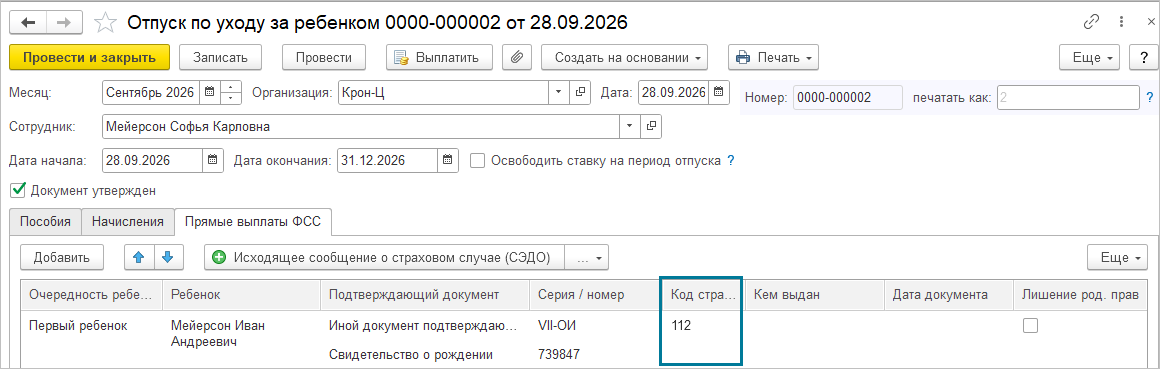Viewport: 1160px width, 369px height.
Task: Select the Свидетельство о рождении text
Action: coord(411,355)
